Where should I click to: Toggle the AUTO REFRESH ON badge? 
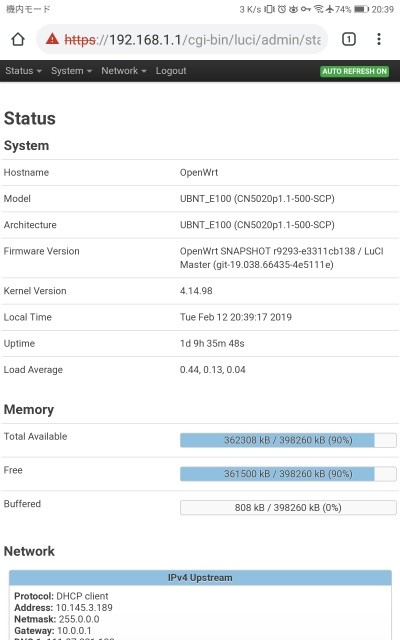354,71
